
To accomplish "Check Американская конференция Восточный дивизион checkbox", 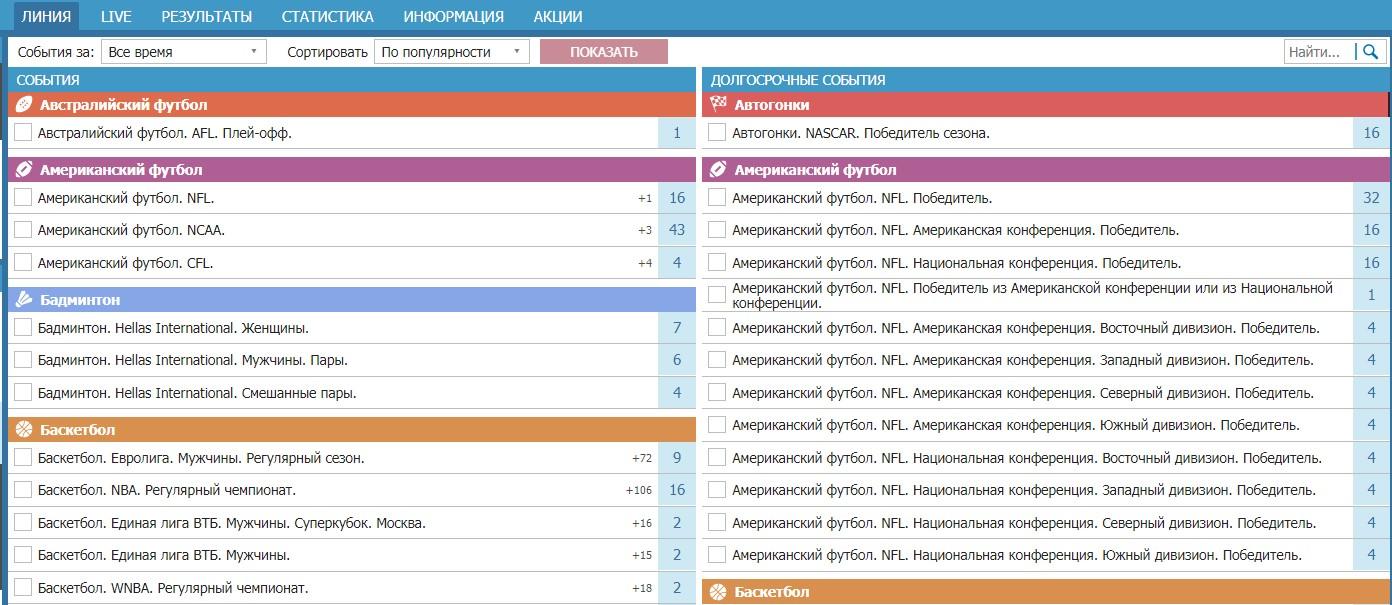I will [717, 327].
